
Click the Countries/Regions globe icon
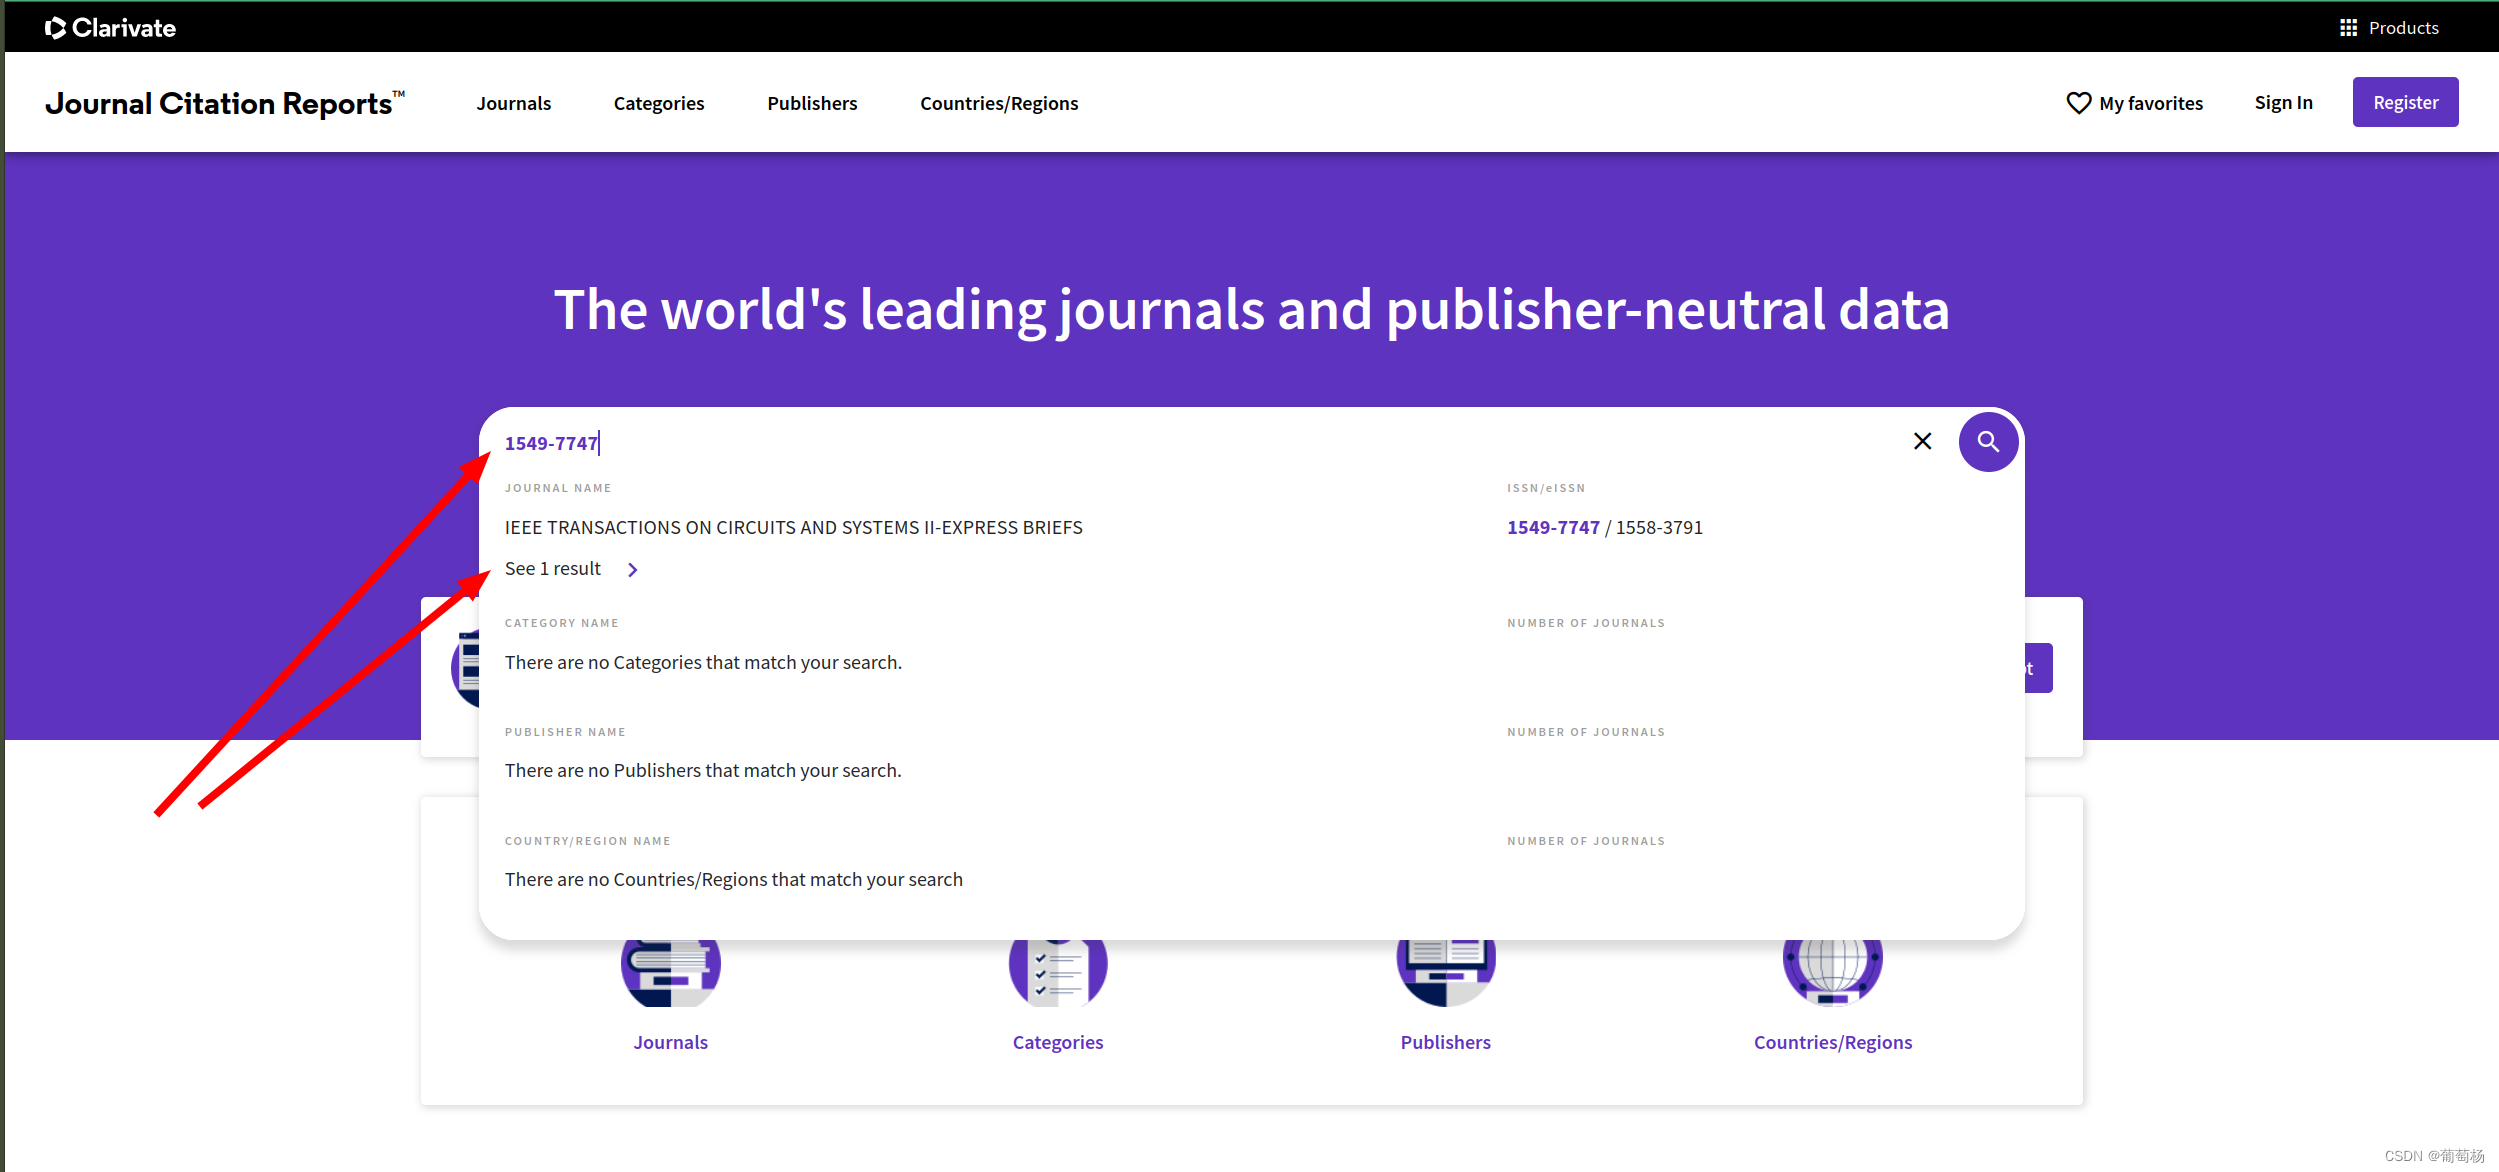pyautogui.click(x=1832, y=971)
